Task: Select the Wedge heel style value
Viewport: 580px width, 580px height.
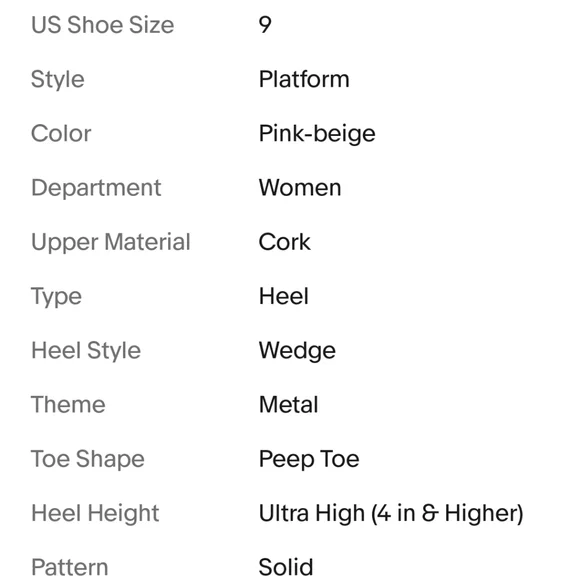Action: tap(297, 351)
